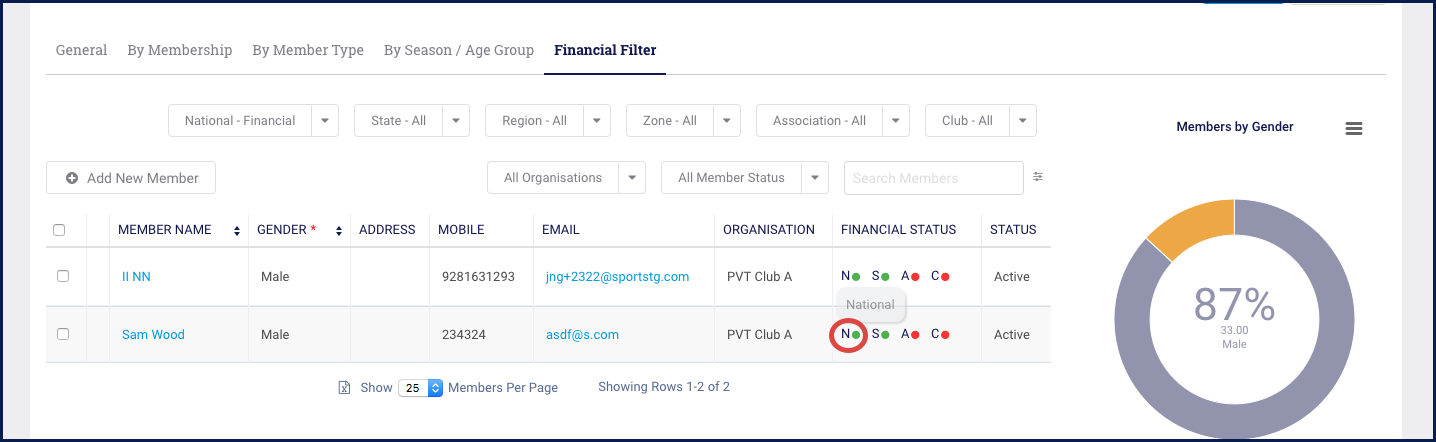Open the By Season / Age Group tab

point(459,50)
